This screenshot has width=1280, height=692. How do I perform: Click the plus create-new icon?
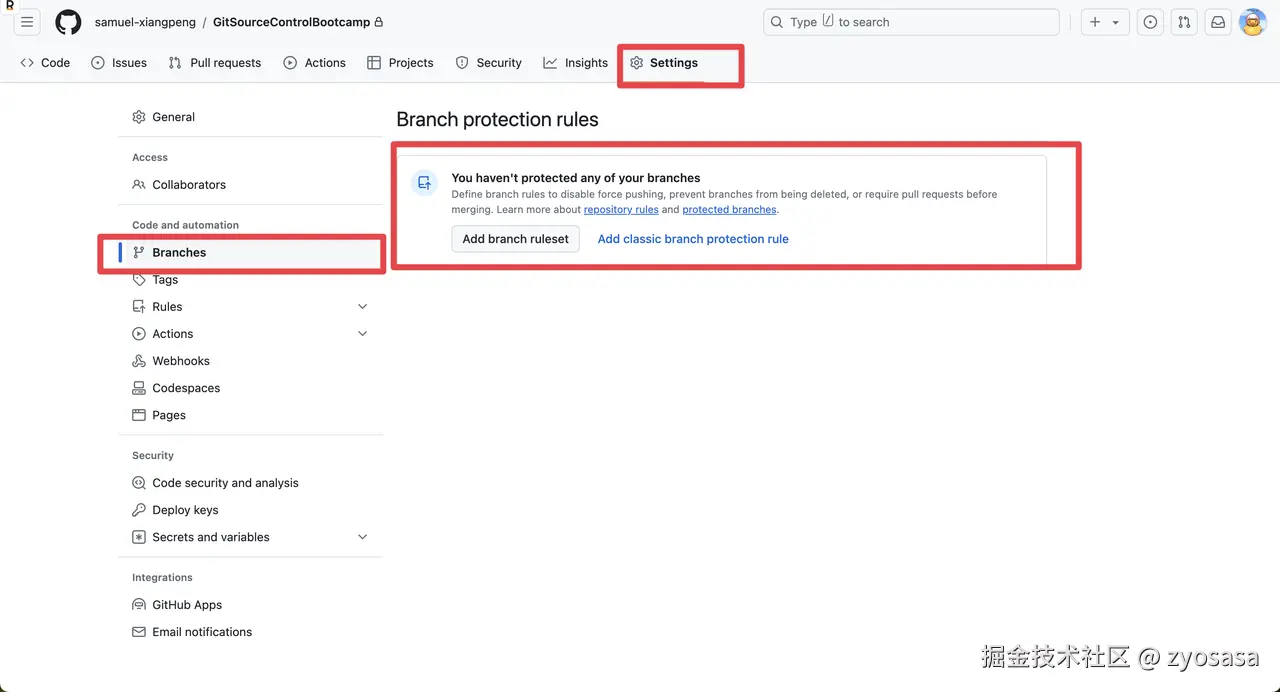(x=1095, y=22)
